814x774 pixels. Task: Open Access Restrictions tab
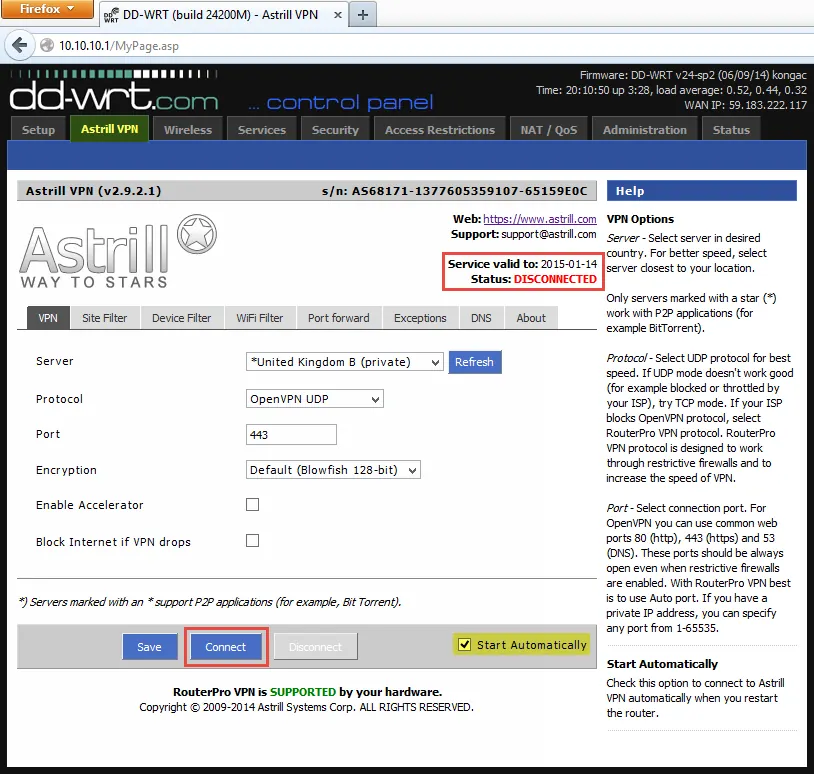click(x=440, y=130)
